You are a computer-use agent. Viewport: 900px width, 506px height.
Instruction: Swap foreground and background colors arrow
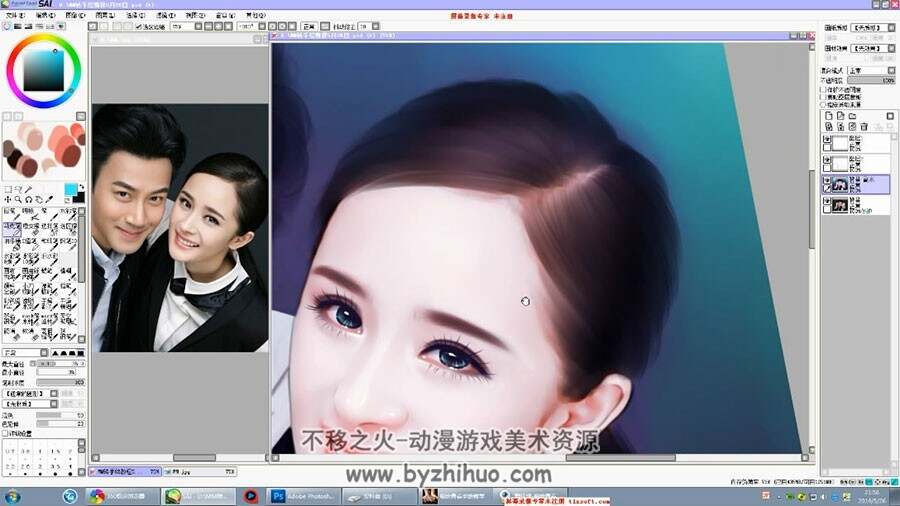click(x=82, y=186)
